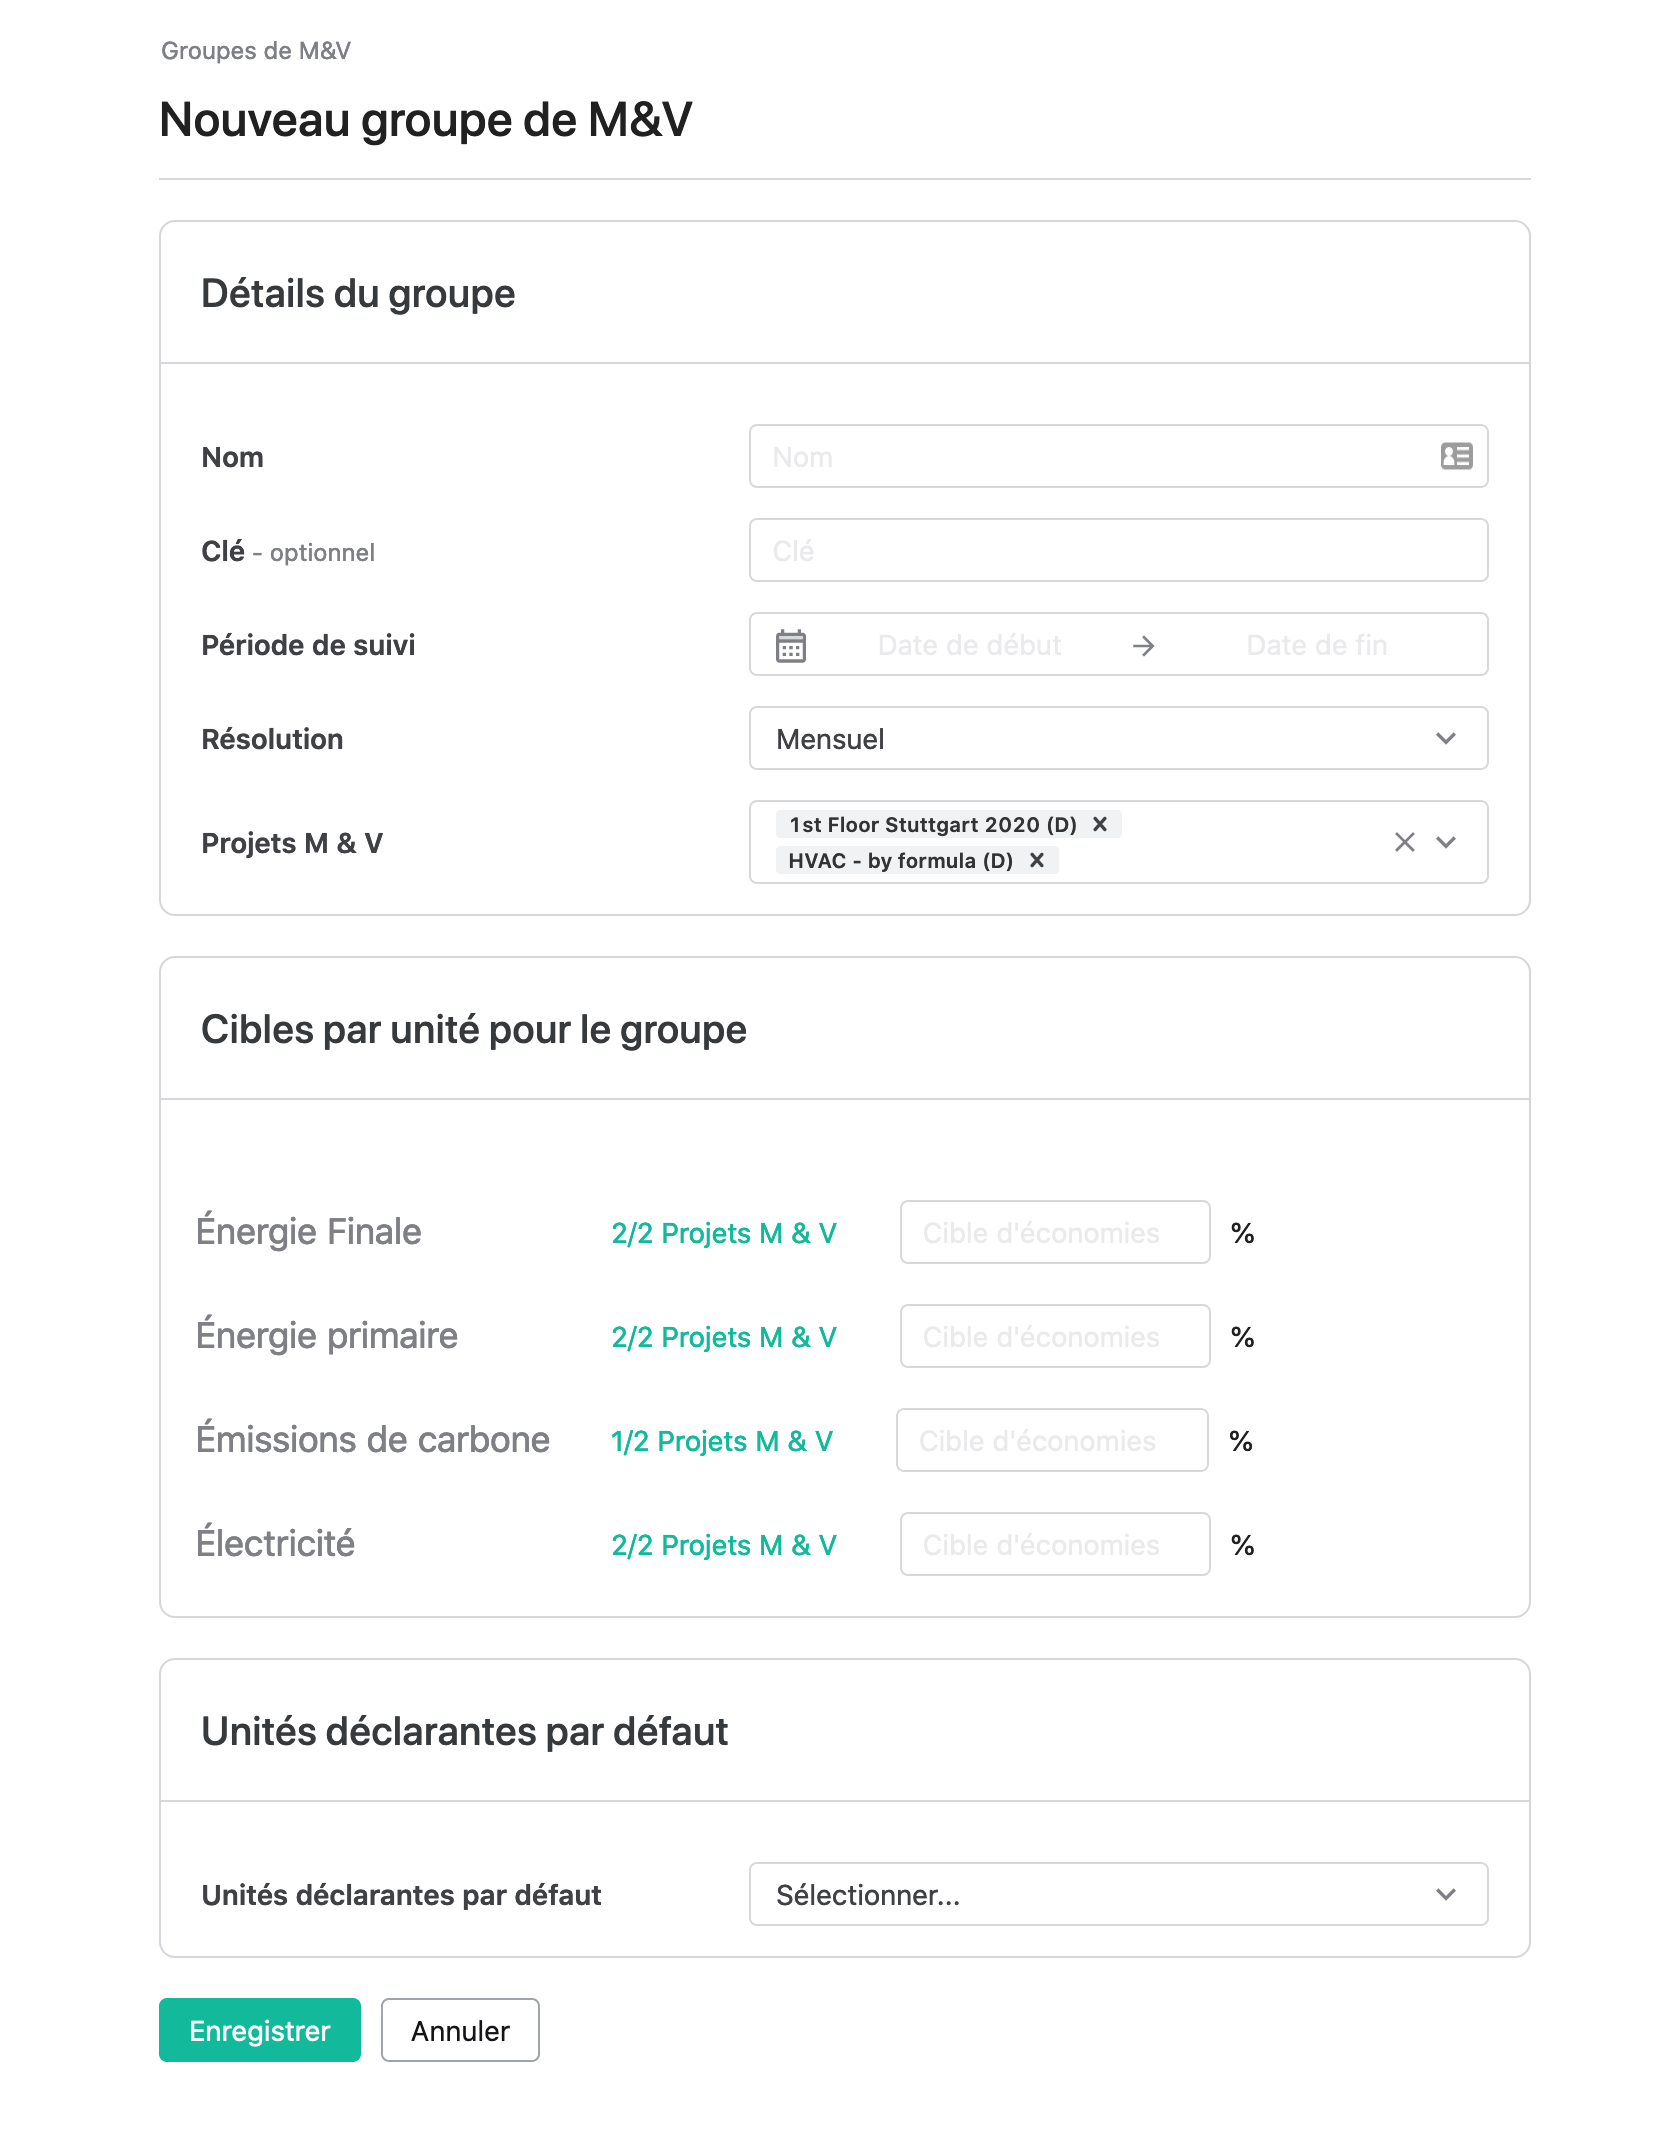1666x2130 pixels.
Task: Click the Énergie primaire savings target input
Action: coord(1055,1336)
